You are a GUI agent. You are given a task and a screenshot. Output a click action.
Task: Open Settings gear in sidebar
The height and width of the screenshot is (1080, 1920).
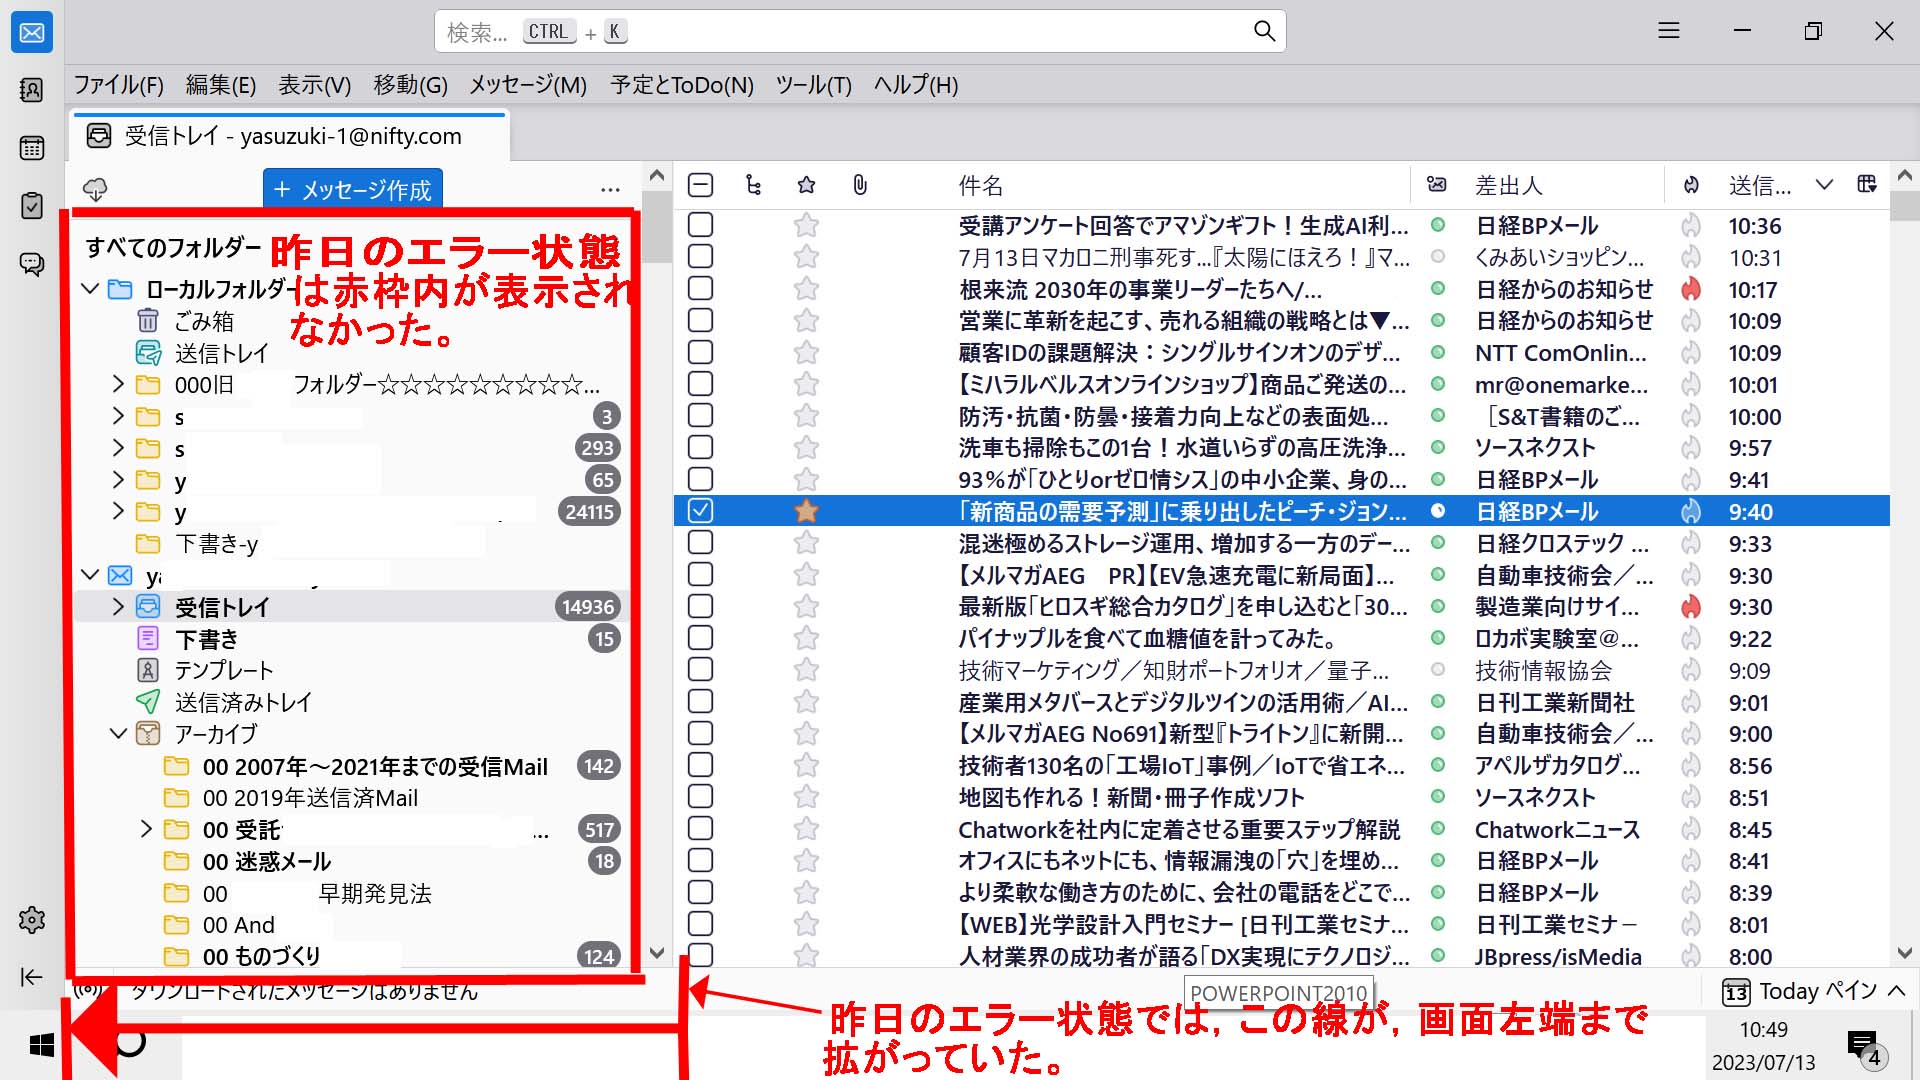(32, 920)
